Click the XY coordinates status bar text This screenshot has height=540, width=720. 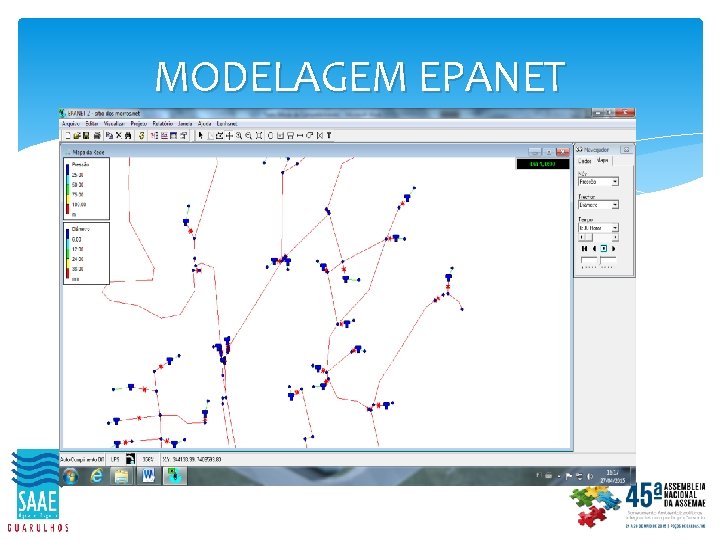click(x=192, y=459)
